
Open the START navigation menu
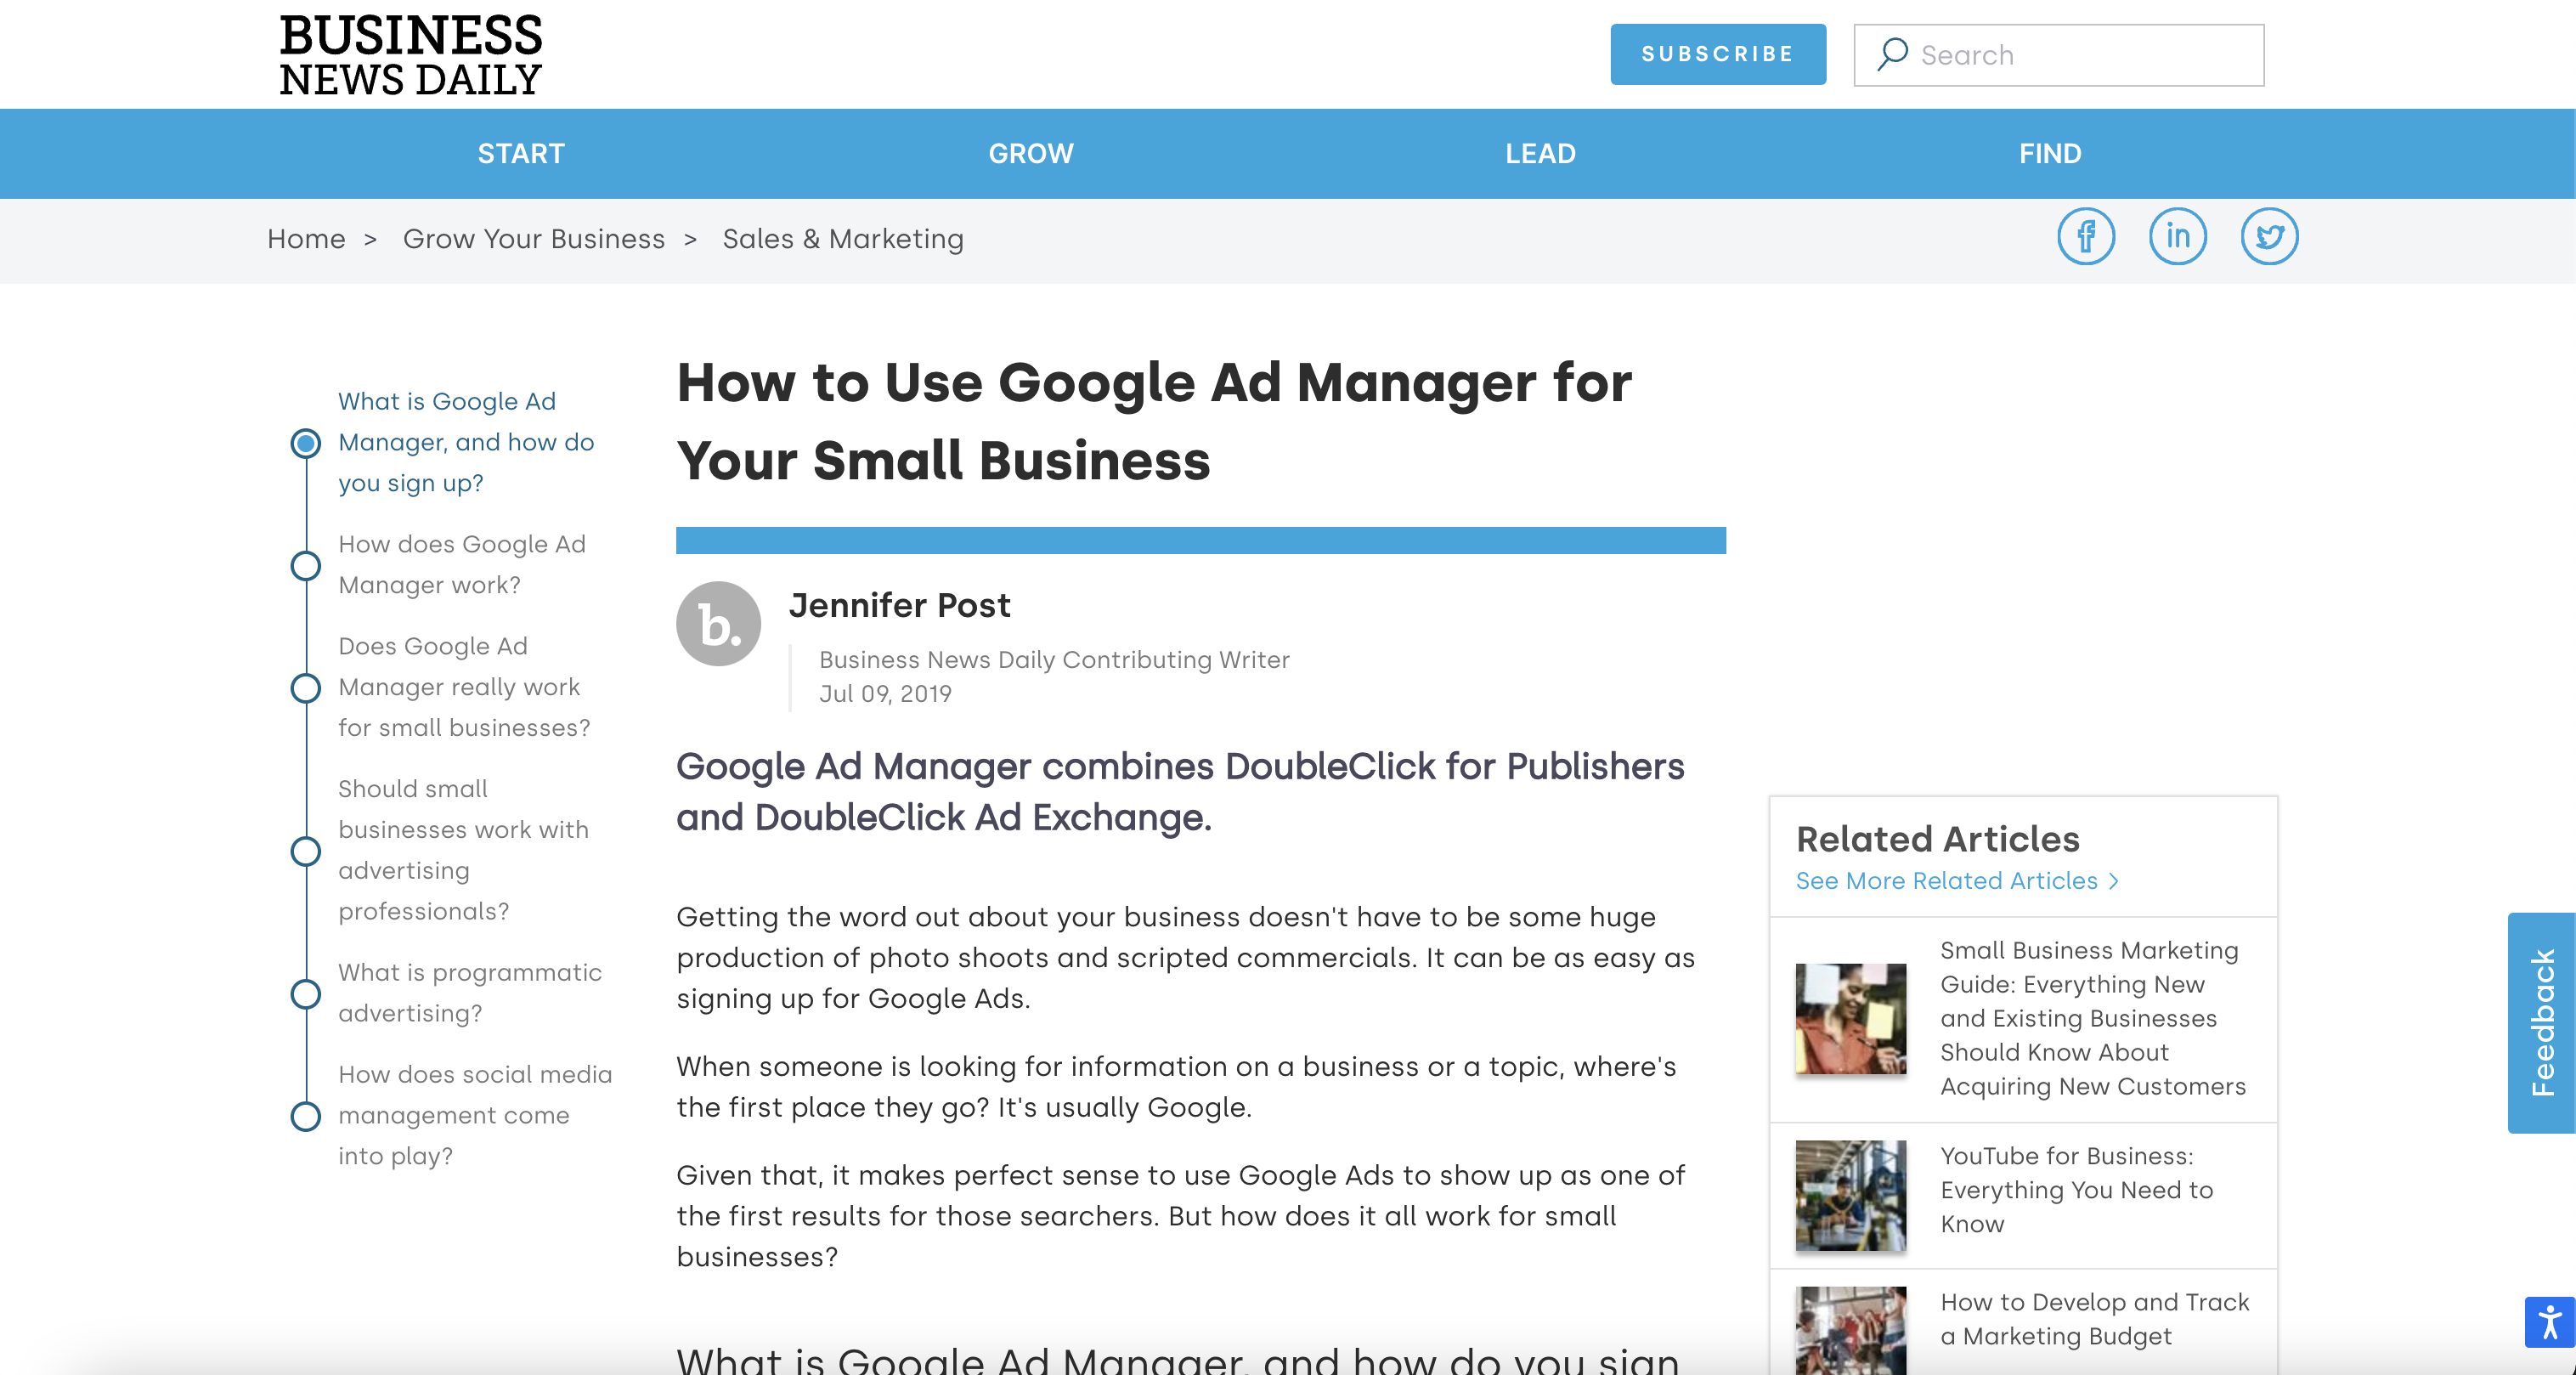pos(521,154)
